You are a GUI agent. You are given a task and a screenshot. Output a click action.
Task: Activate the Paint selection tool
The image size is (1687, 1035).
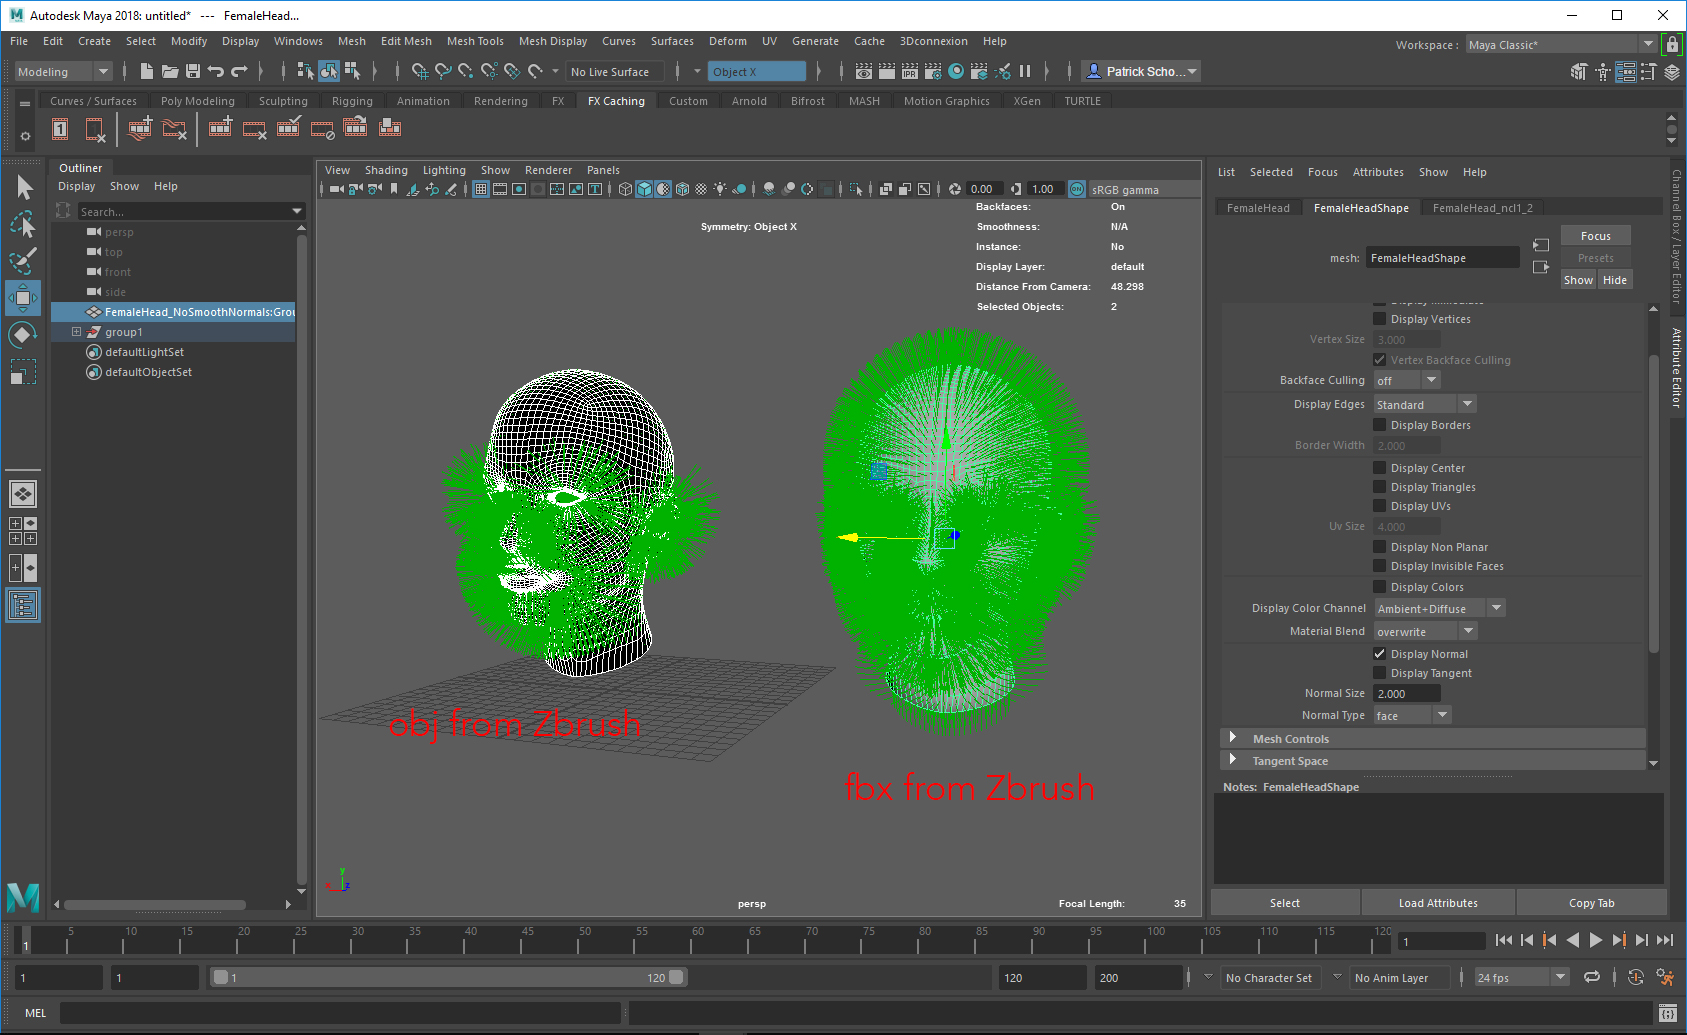(x=22, y=261)
